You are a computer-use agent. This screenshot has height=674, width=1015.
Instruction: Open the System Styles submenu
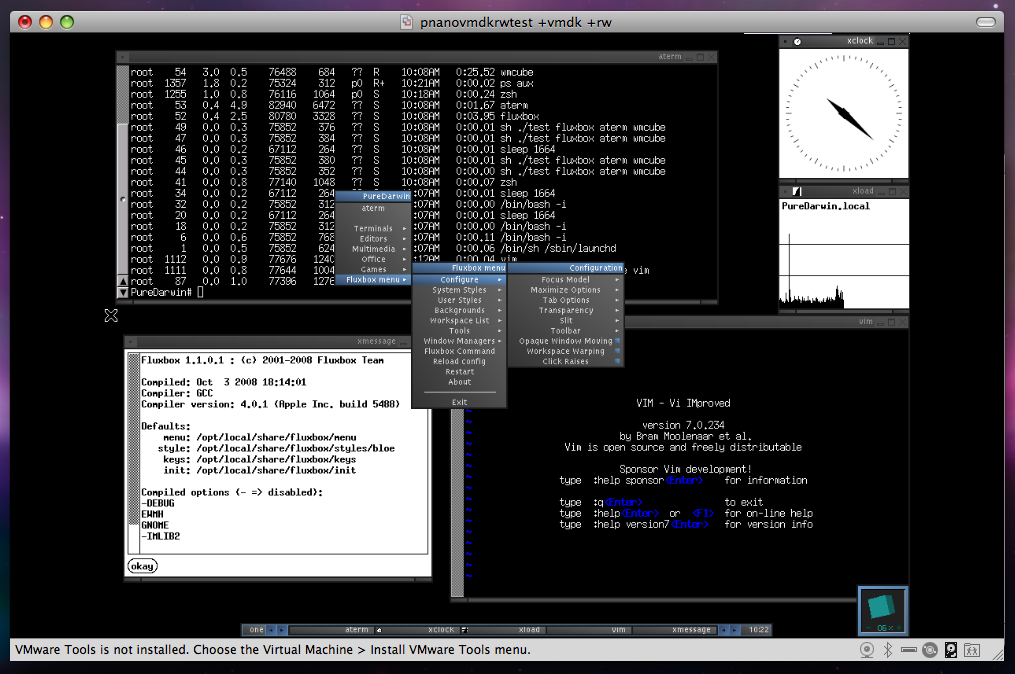[460, 290]
